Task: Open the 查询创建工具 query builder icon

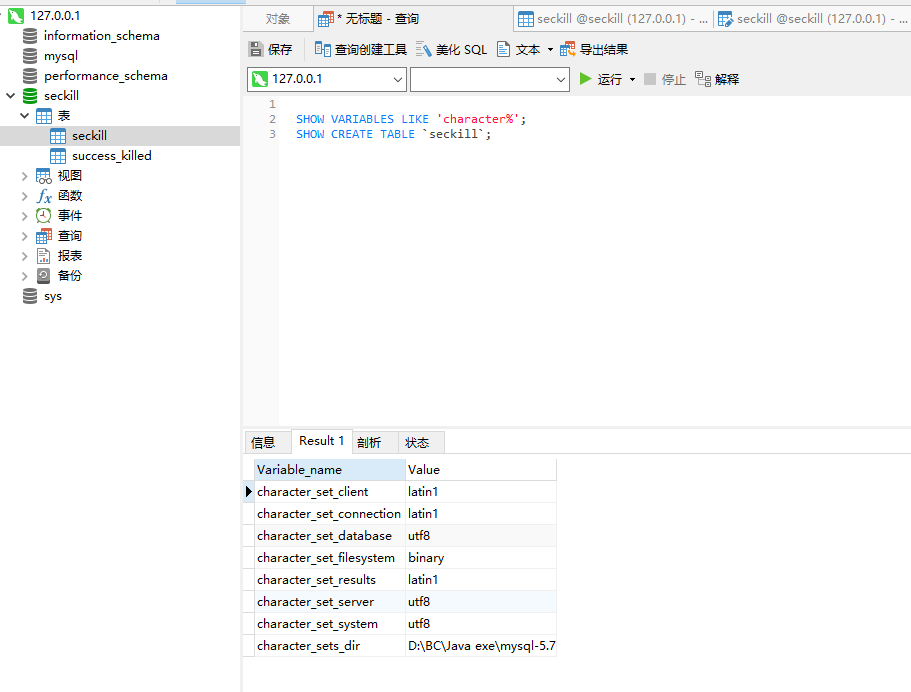Action: (x=322, y=49)
